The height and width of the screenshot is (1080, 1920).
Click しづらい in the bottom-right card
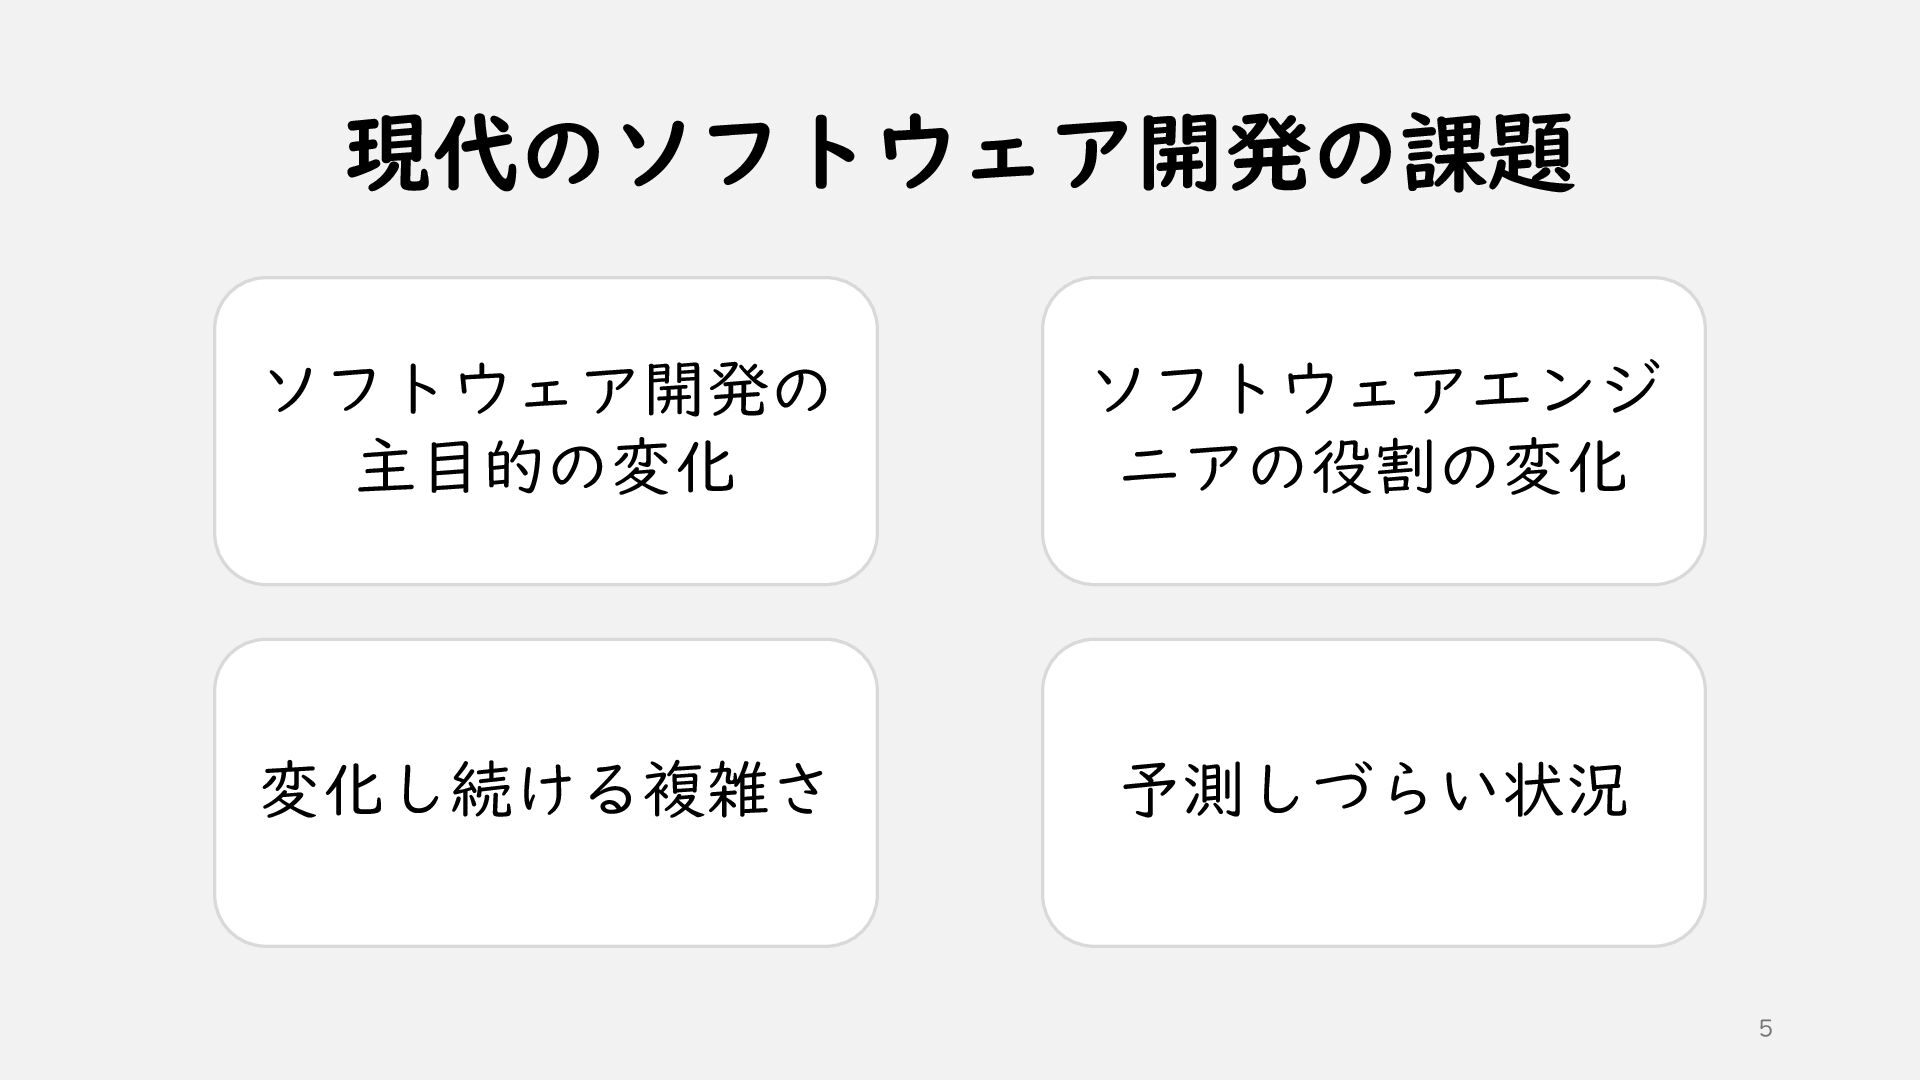(1374, 790)
